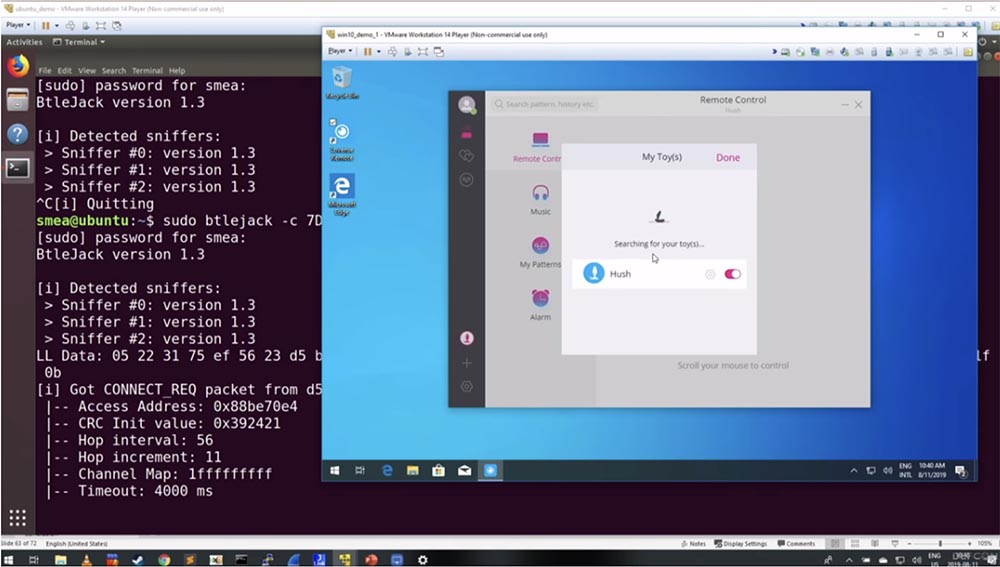Click Lovense Remote taskbar button in VM
Image resolution: width=1000 pixels, height=567 pixels.
[490, 471]
